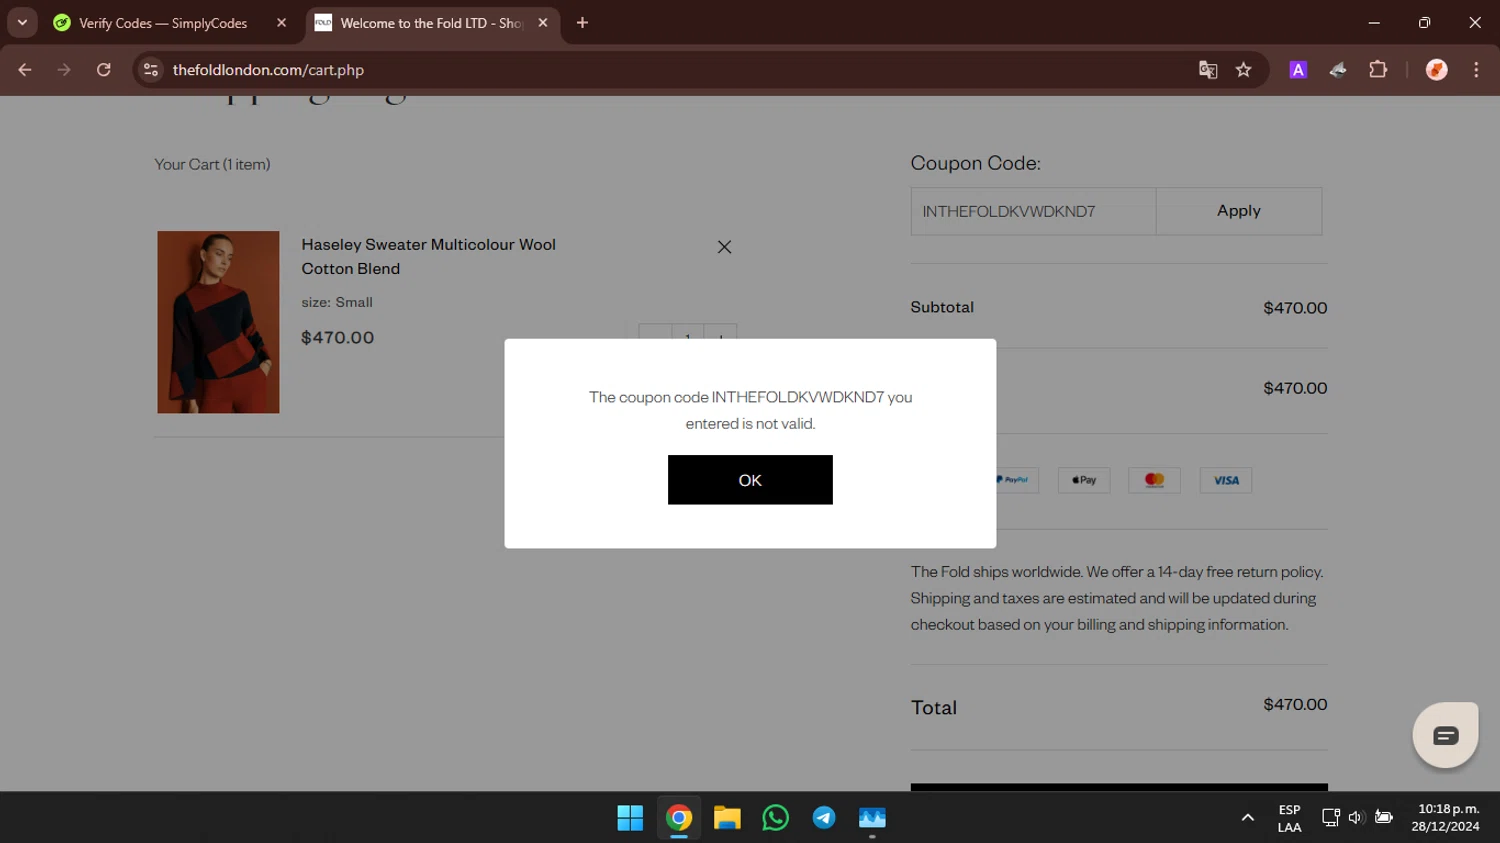1500x843 pixels.
Task: Click the Subtotal $470.00 amount
Action: (x=1295, y=308)
